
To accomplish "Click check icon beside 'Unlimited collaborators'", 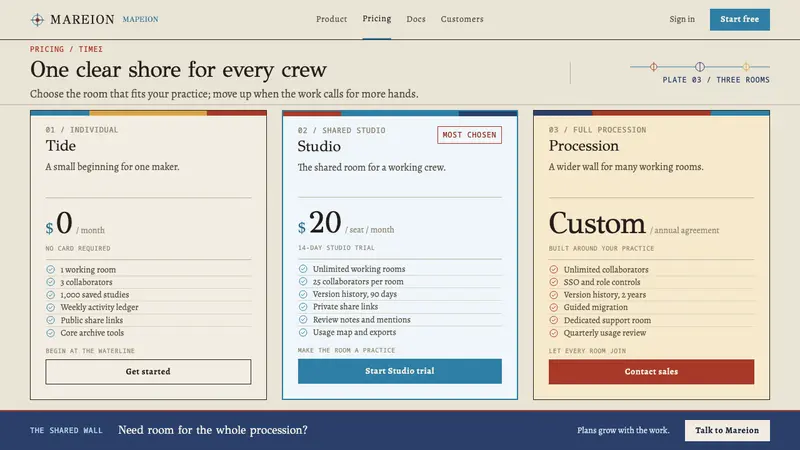I will tap(554, 269).
